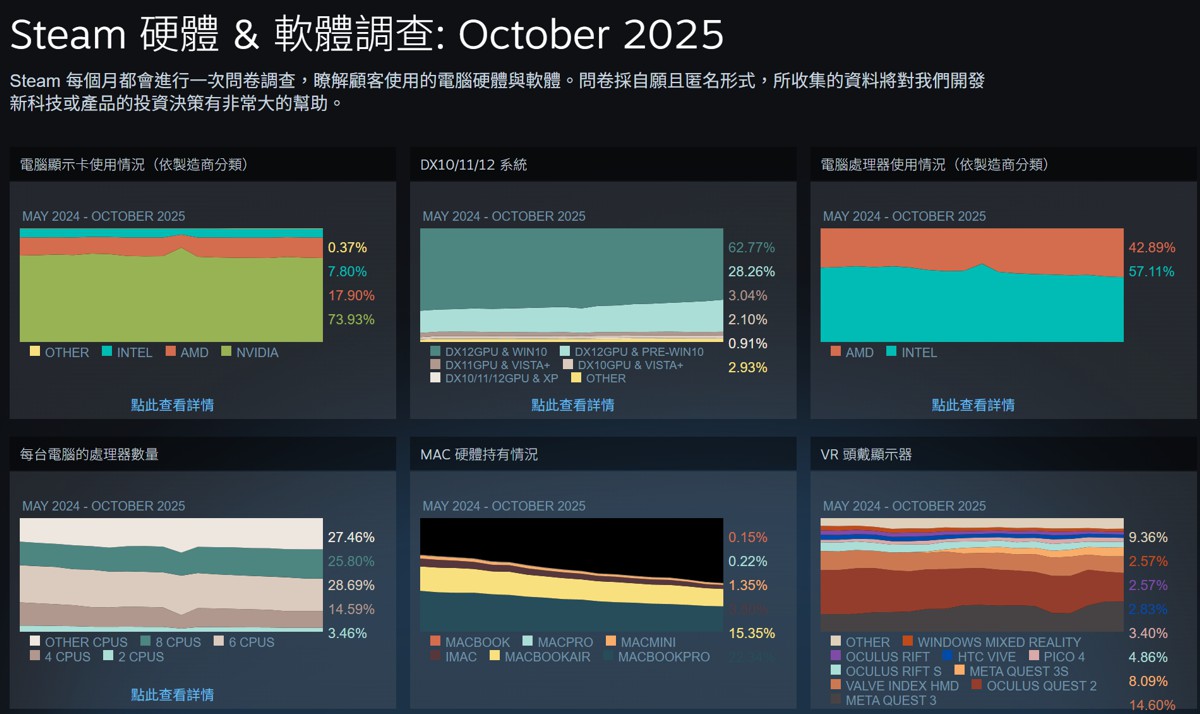Click the HTC VIVE legend swatch
This screenshot has height=714, width=1200.
tap(948, 656)
